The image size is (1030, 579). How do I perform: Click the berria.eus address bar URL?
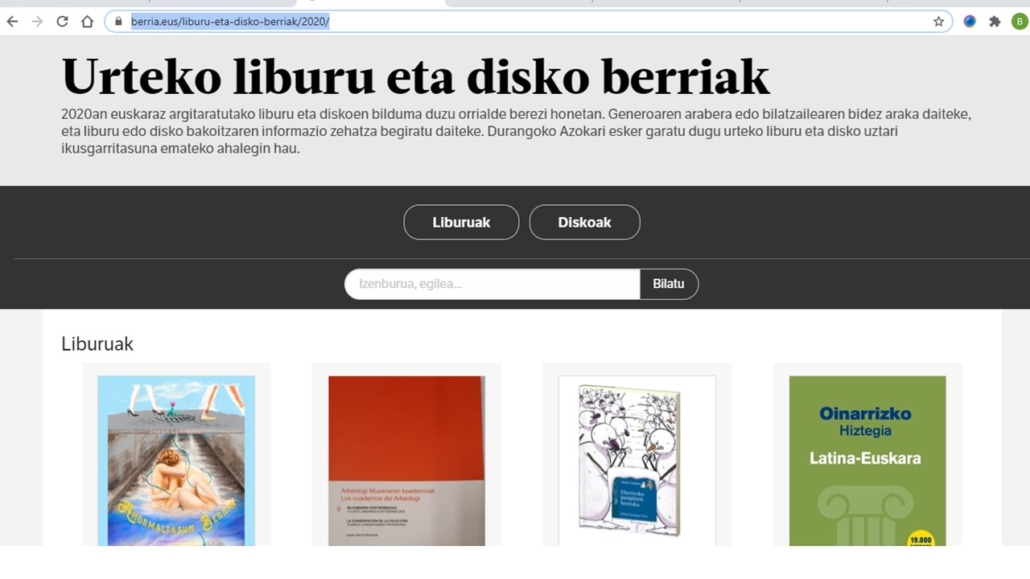230,22
